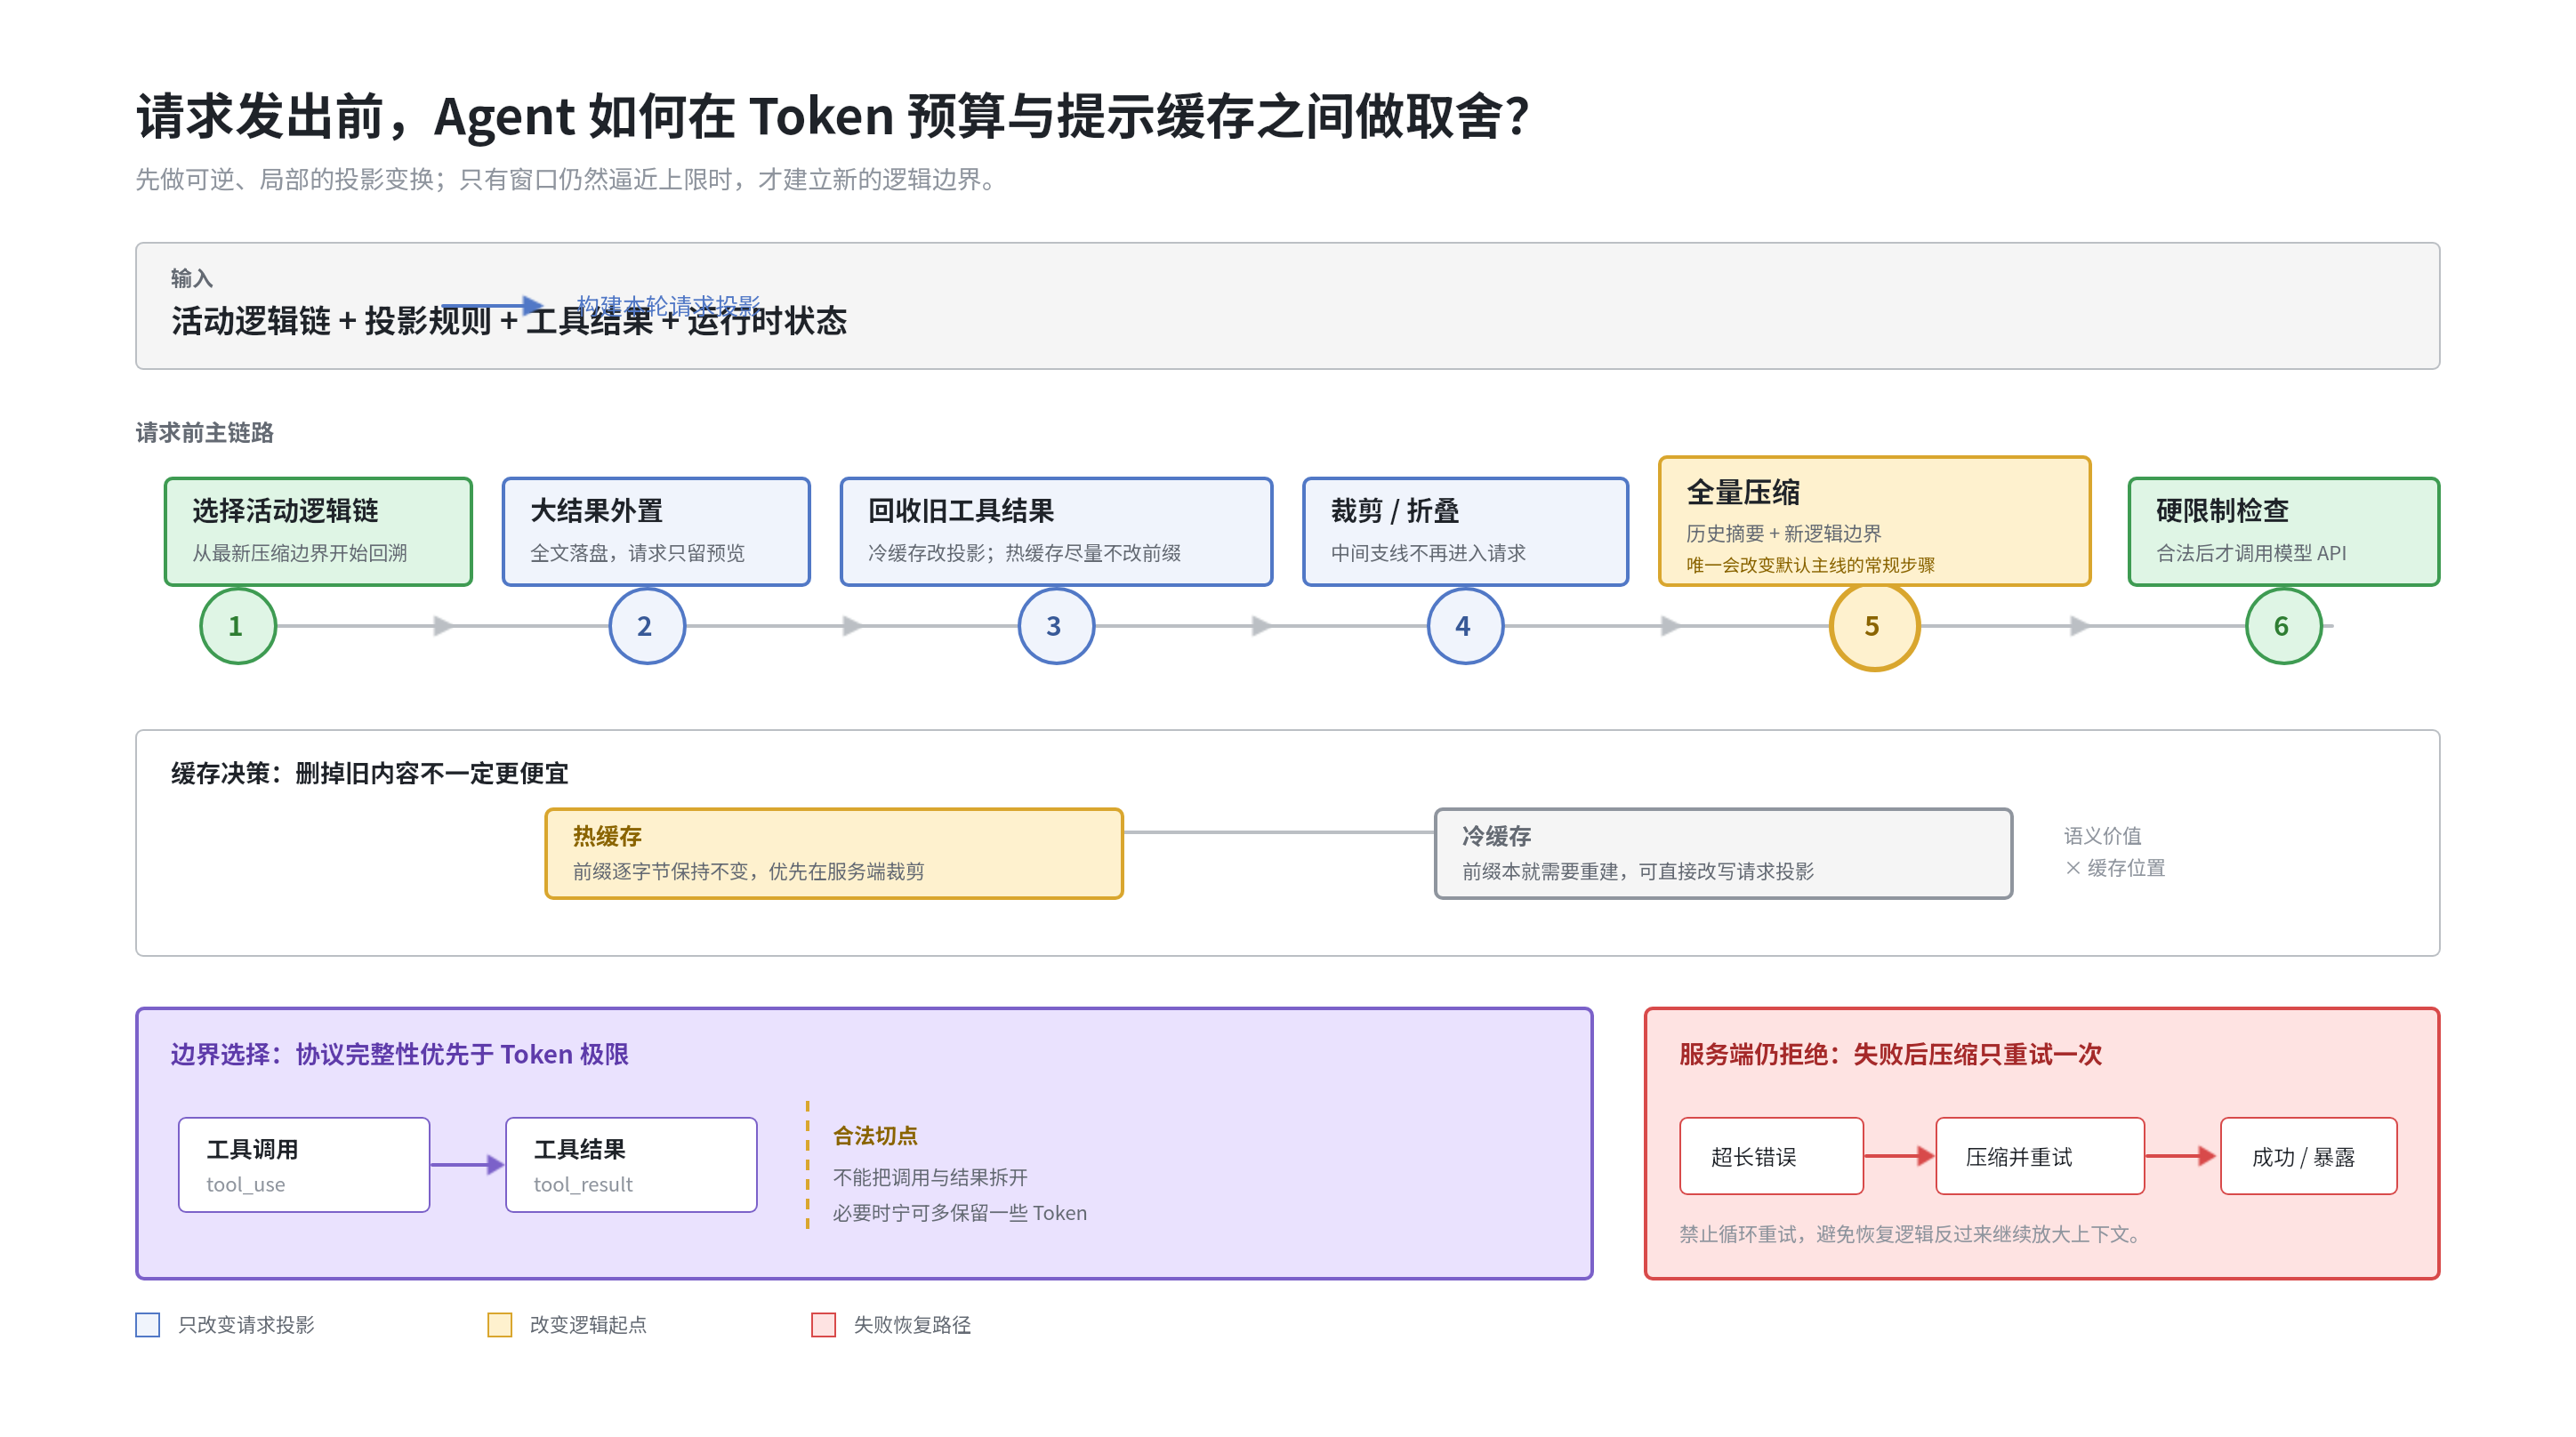This screenshot has height=1437, width=2576.
Task: Select the 裁剪 / 折叠 step card
Action: pyautogui.click(x=1465, y=531)
